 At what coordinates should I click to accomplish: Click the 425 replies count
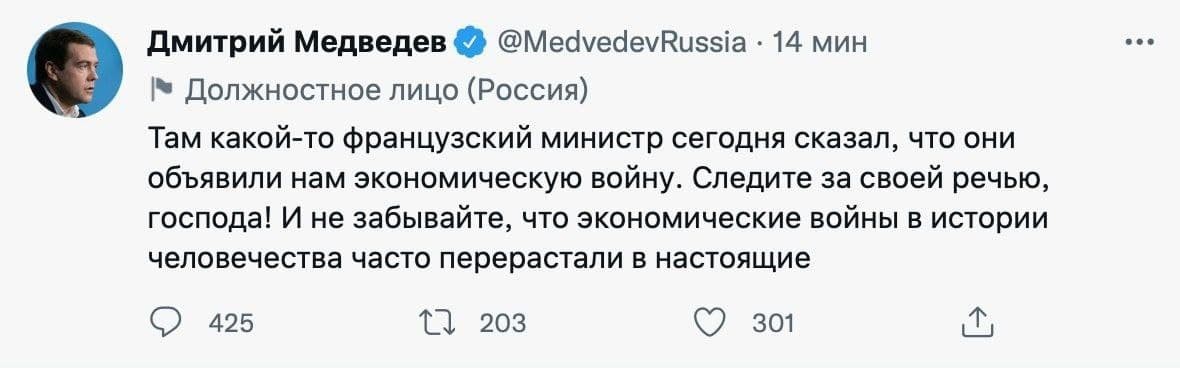click(231, 323)
